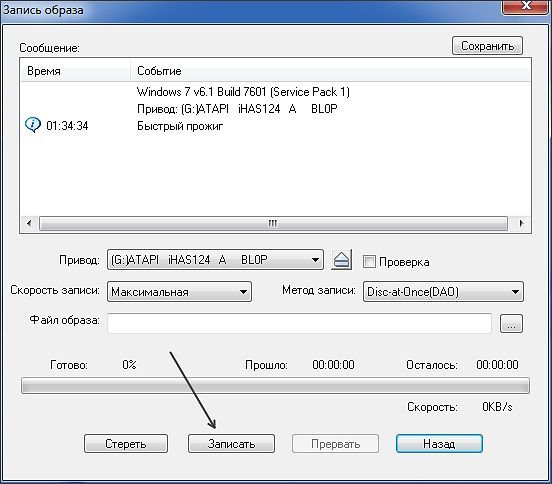Close the Запись образа window

pyautogui.click(x=526, y=6)
